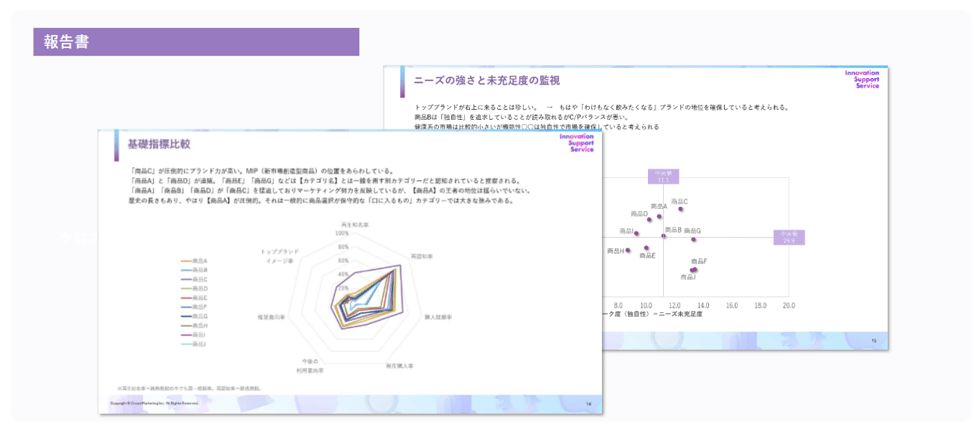This screenshot has height=426, width=974.
Task: Click the 報告書 header banner
Action: coord(196,42)
